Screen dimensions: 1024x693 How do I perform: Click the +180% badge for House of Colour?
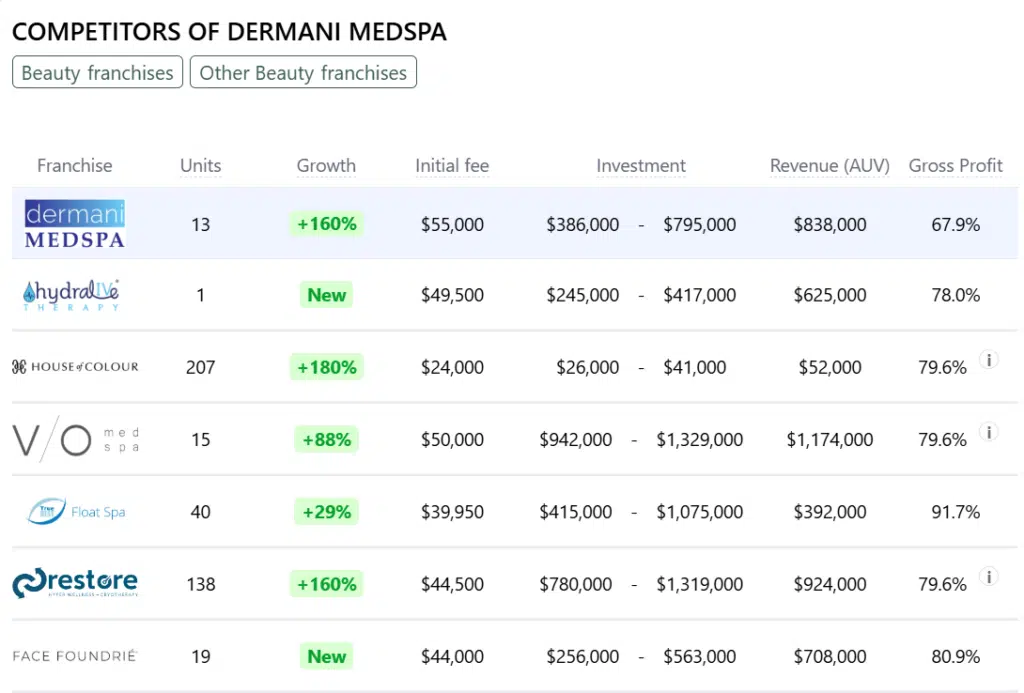[x=327, y=367]
